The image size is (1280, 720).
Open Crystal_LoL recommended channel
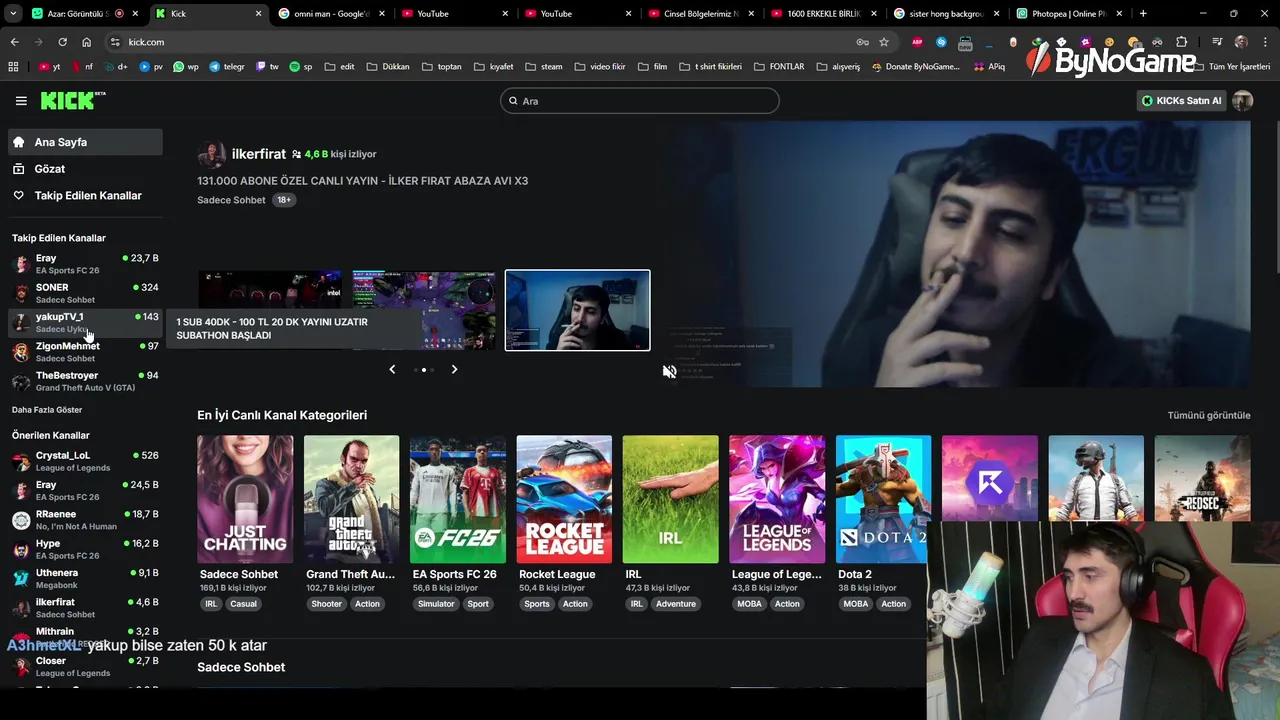coord(85,461)
